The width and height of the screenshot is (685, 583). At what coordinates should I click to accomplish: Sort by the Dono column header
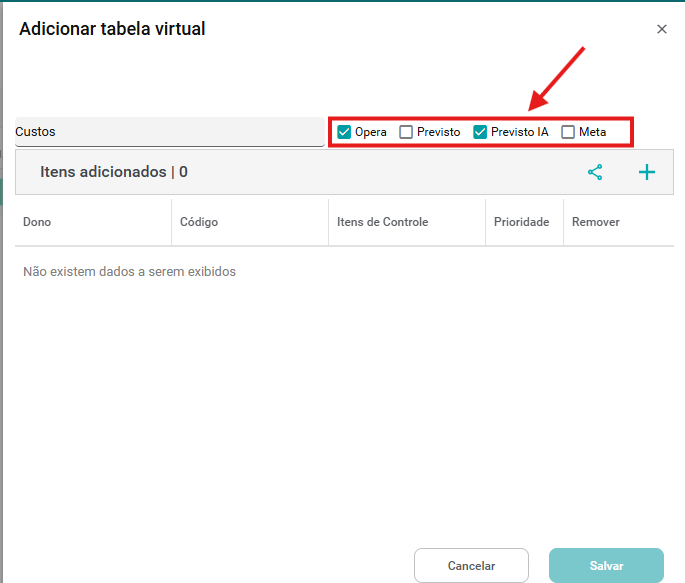click(x=37, y=222)
